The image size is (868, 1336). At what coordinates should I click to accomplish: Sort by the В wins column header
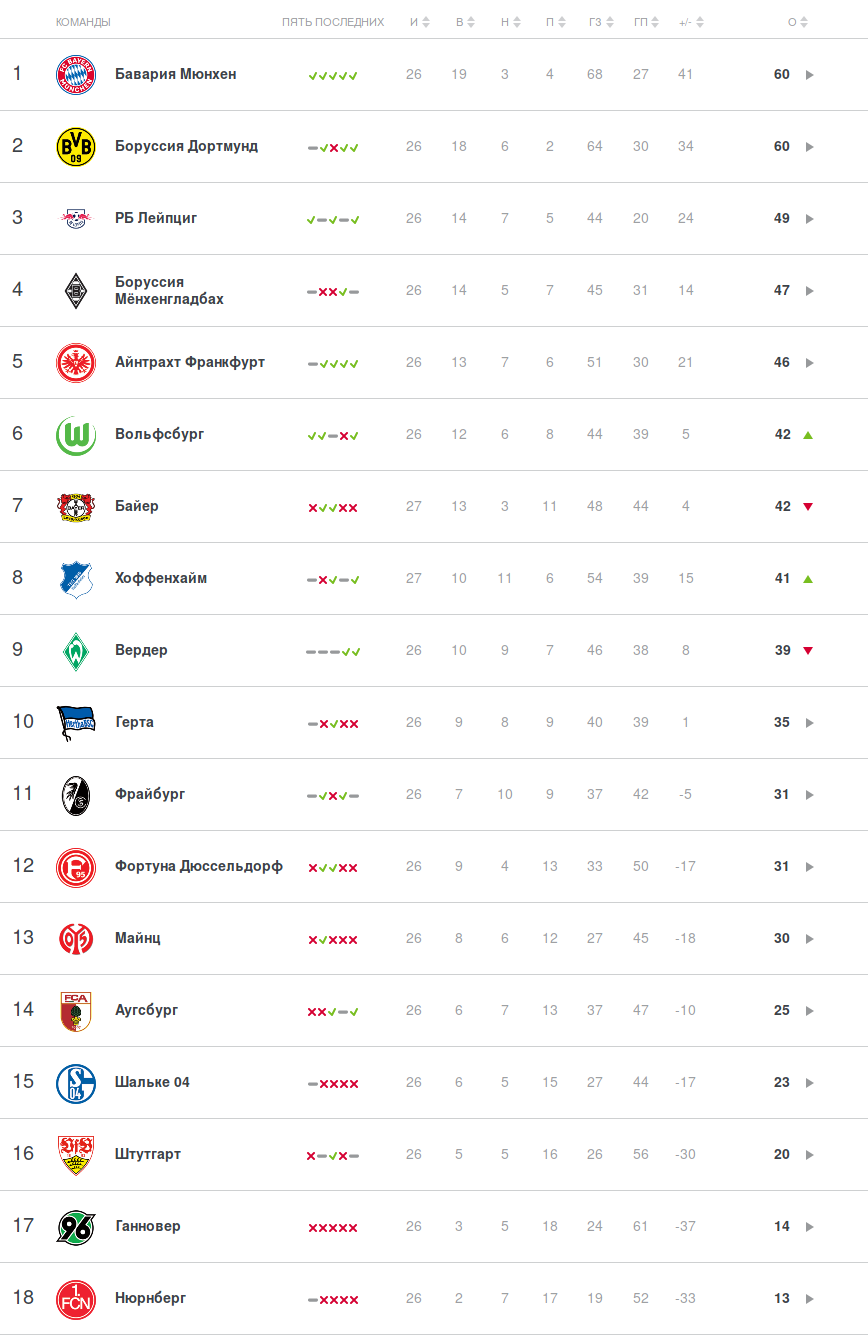pyautogui.click(x=464, y=22)
